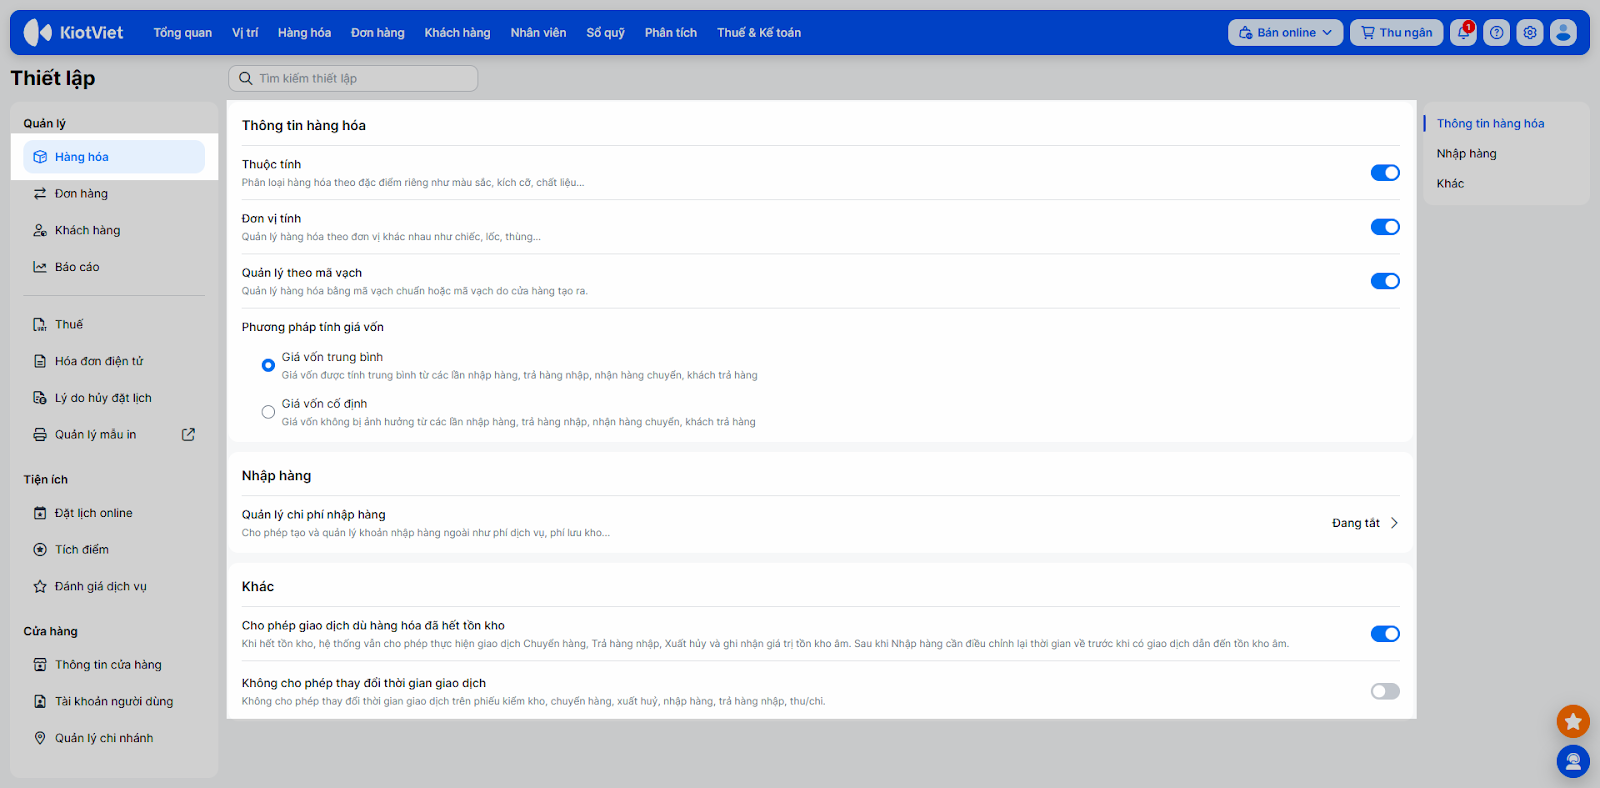Click the Báo cáo chart icon in sidebar
Image resolution: width=1600 pixels, height=788 pixels.
tap(40, 267)
